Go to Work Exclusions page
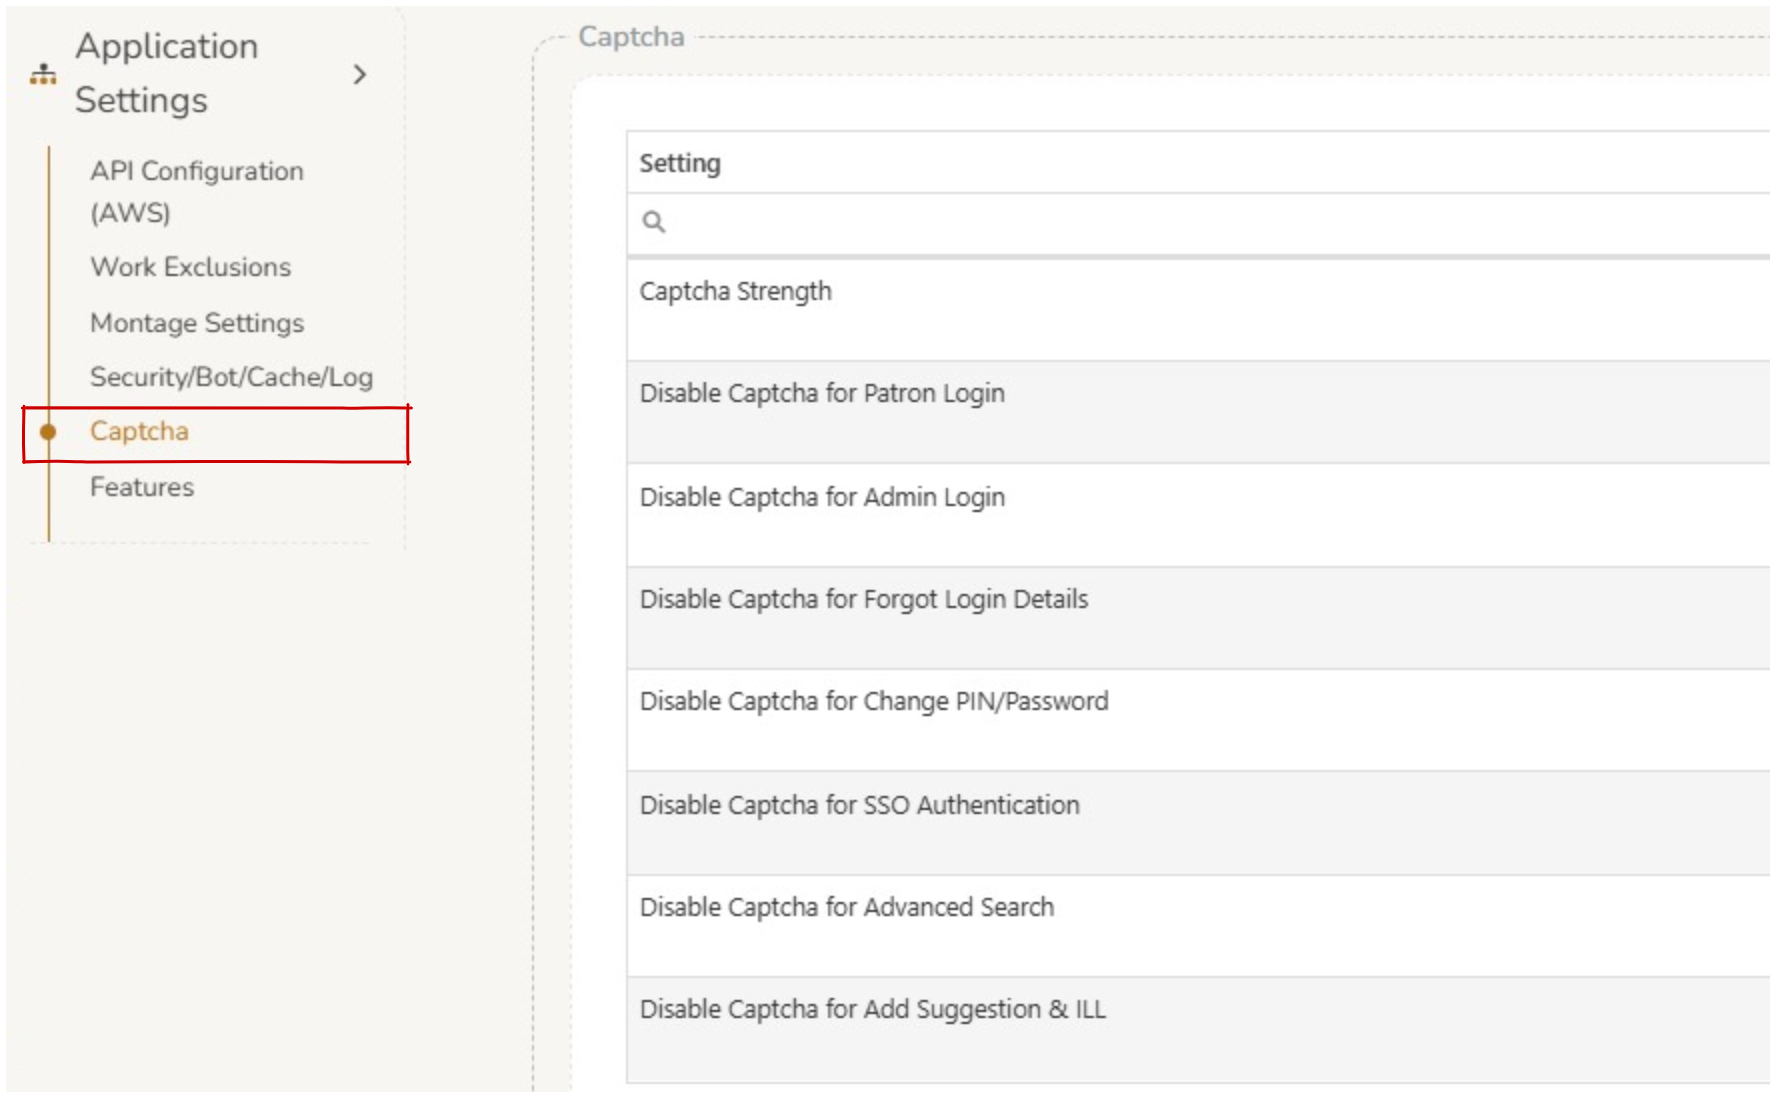 click(x=190, y=267)
